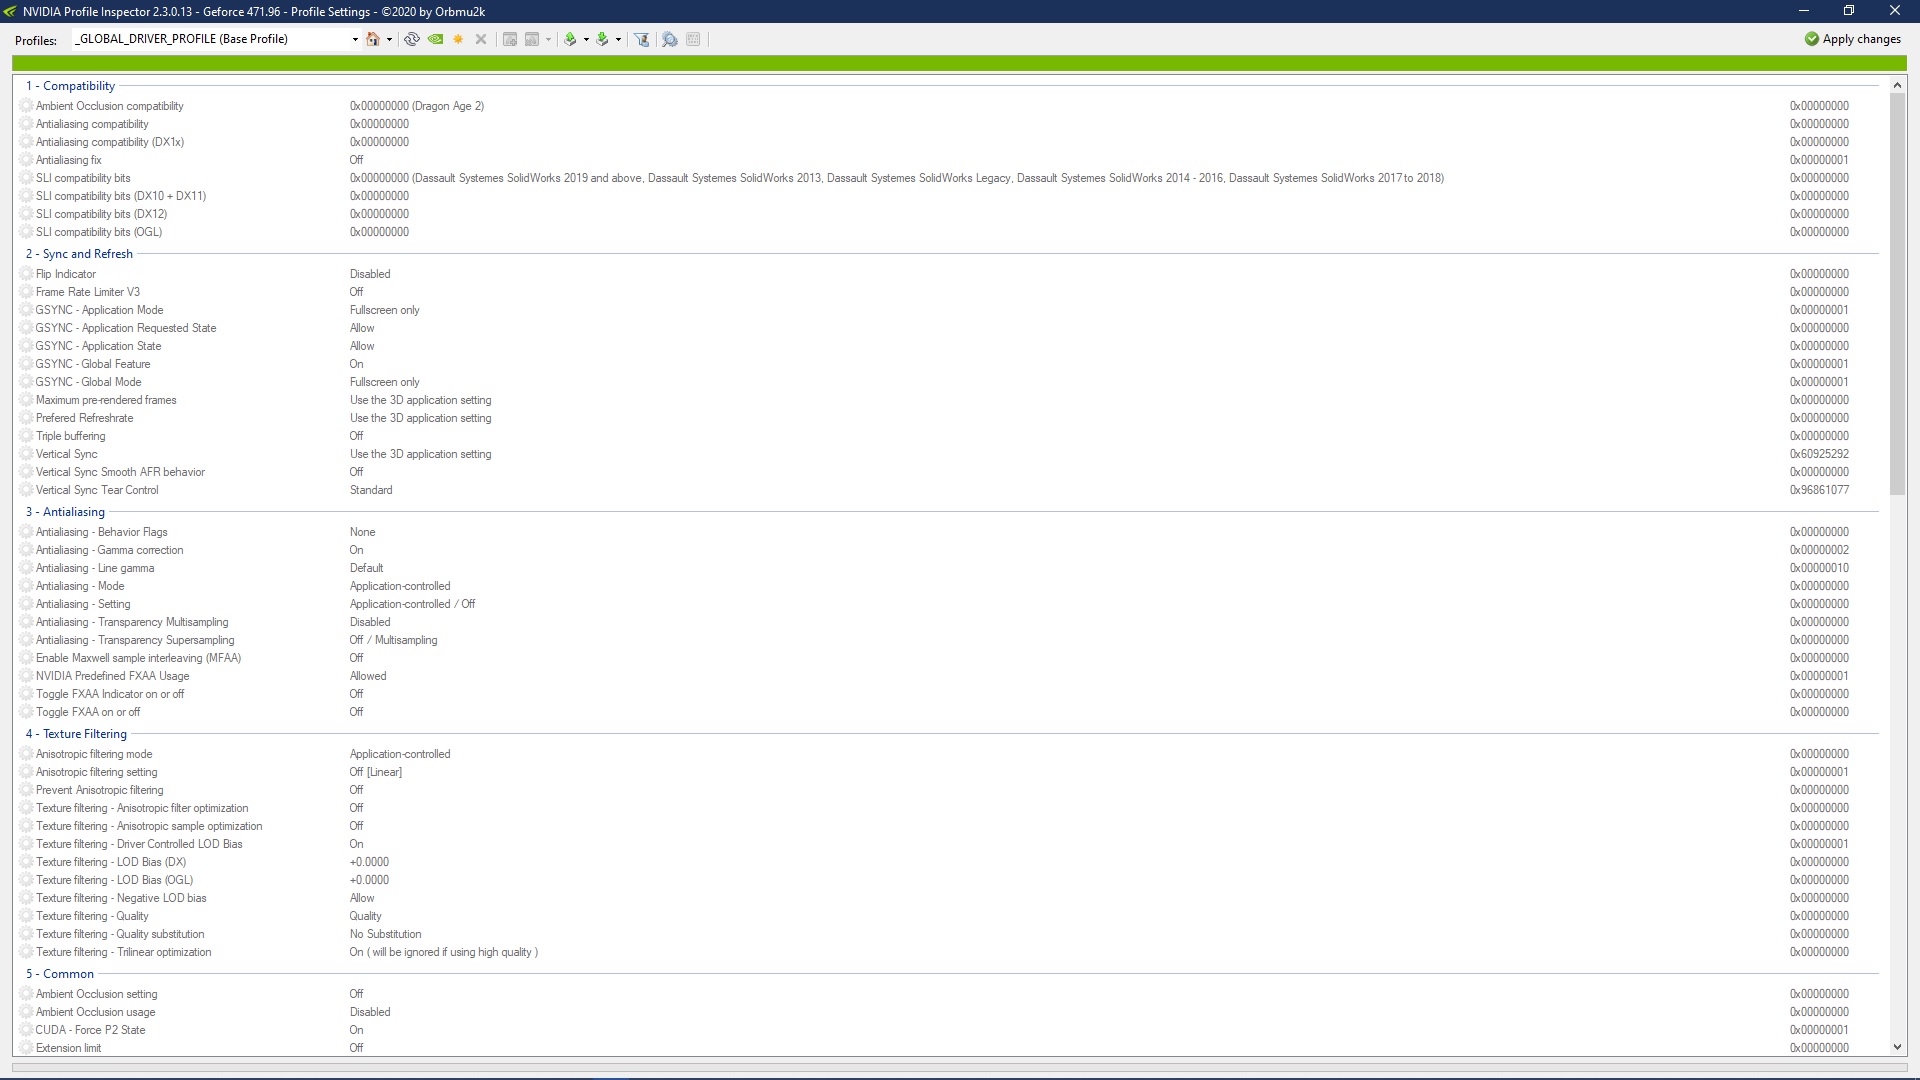1920x1080 pixels.
Task: Click the SLI compatibility bits SolidWorks value text
Action: [897, 178]
